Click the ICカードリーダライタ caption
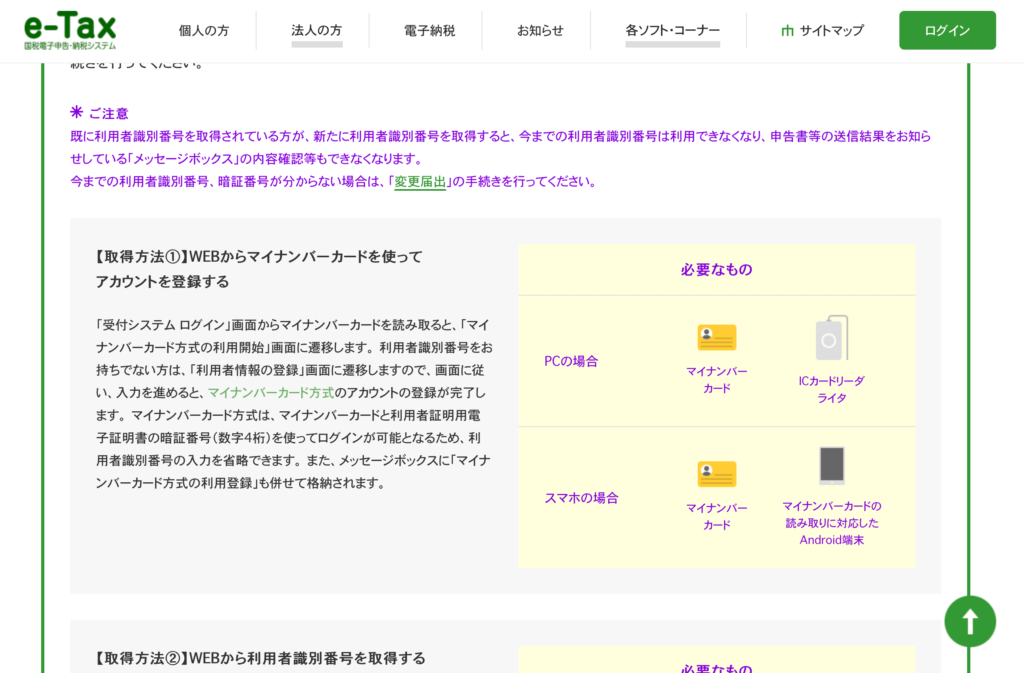The image size is (1024, 673). click(831, 390)
